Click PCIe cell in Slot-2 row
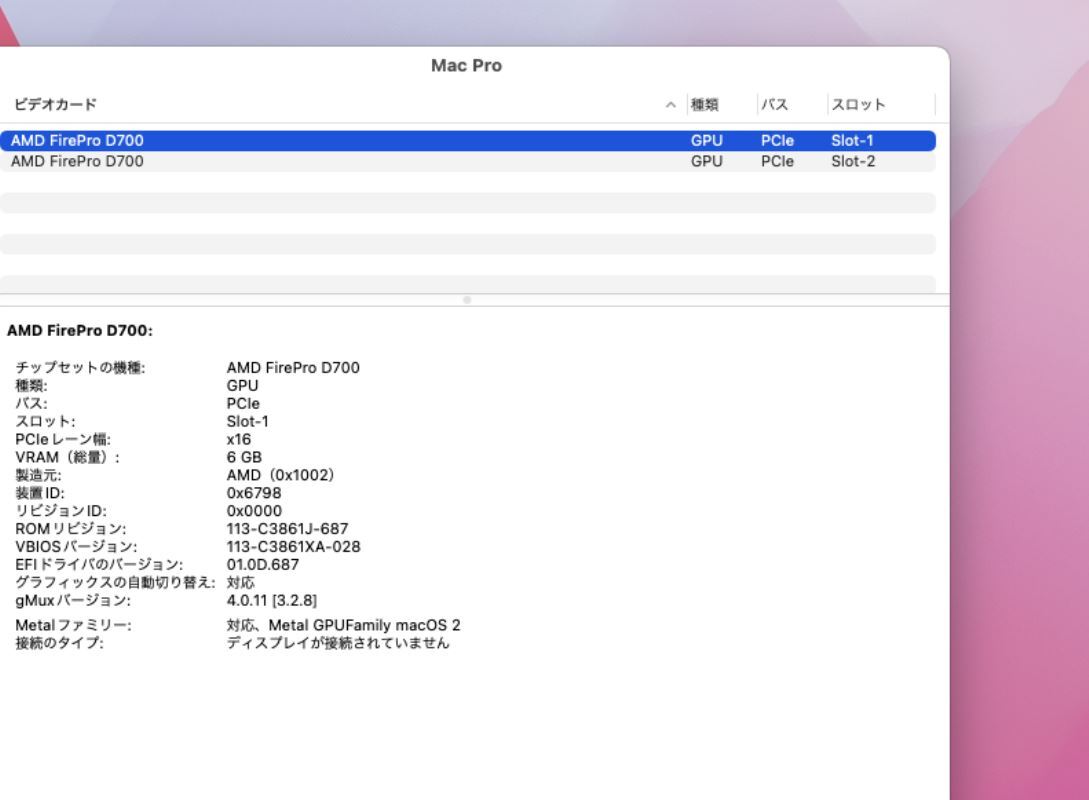 coord(777,161)
